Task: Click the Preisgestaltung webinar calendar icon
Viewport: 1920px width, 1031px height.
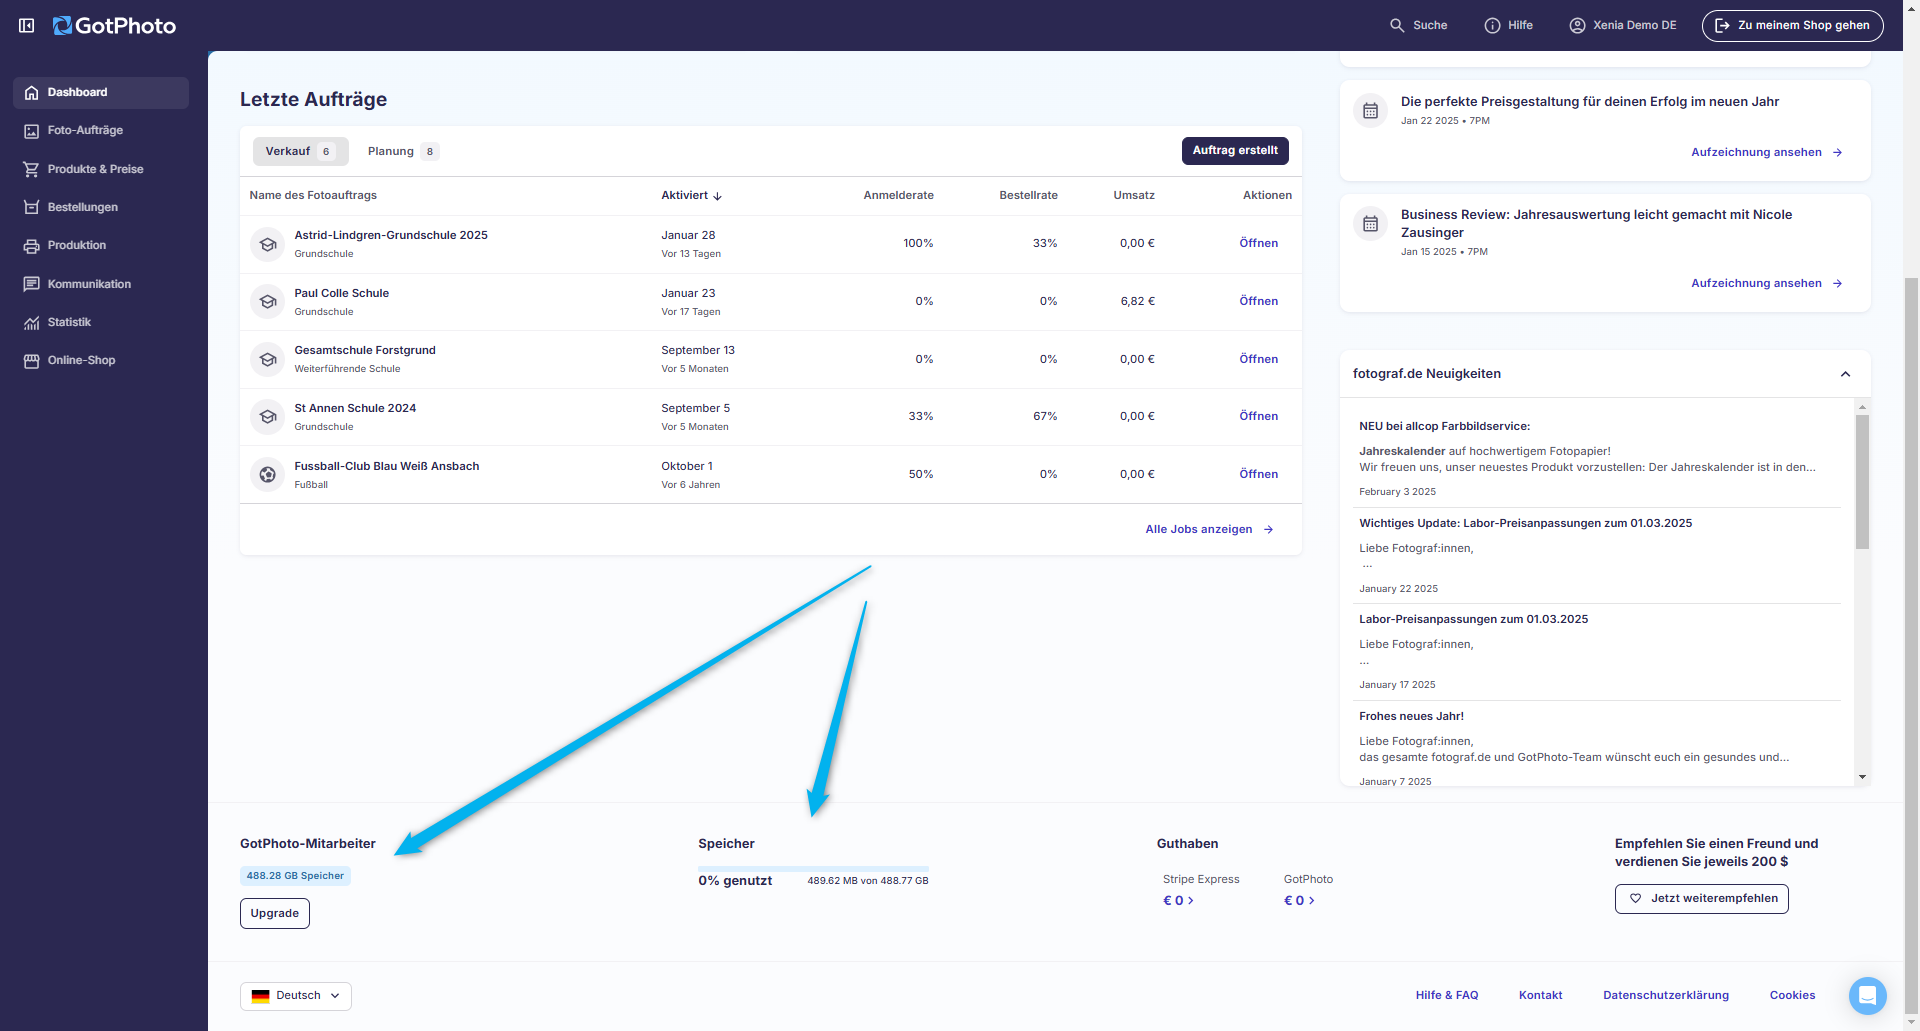Action: click(1370, 111)
